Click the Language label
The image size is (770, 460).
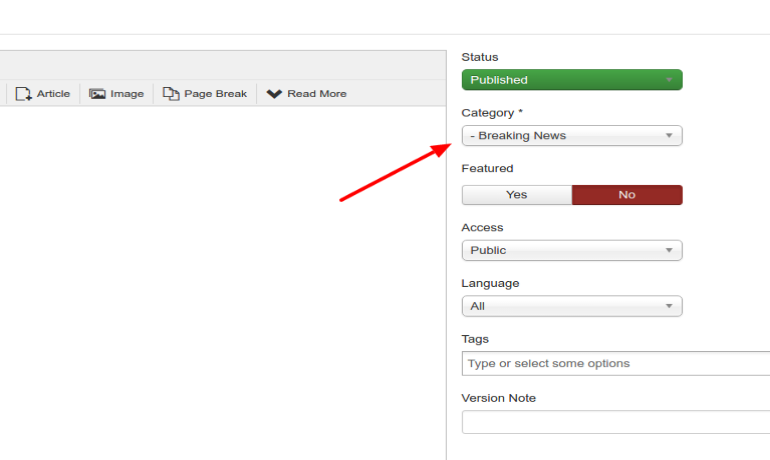point(490,283)
